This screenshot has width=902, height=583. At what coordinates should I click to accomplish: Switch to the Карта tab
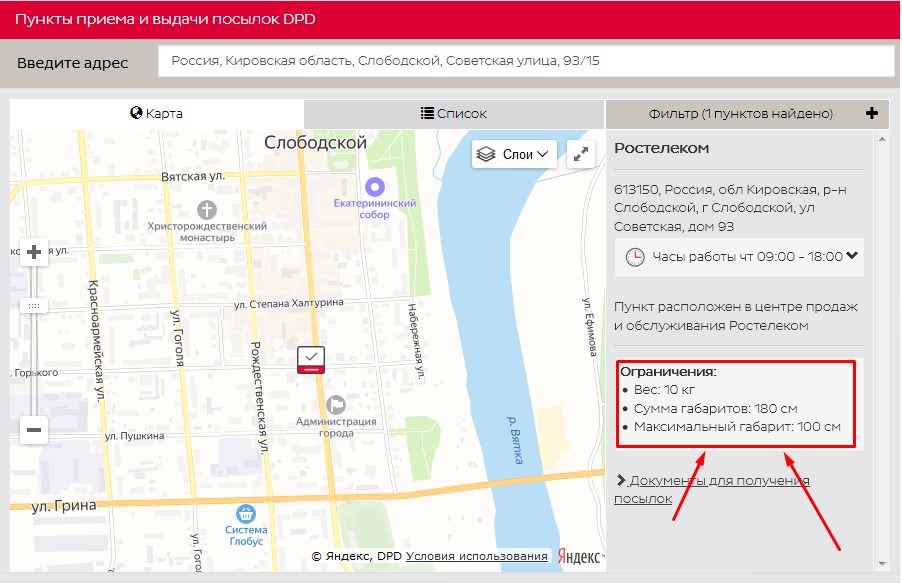(x=156, y=114)
